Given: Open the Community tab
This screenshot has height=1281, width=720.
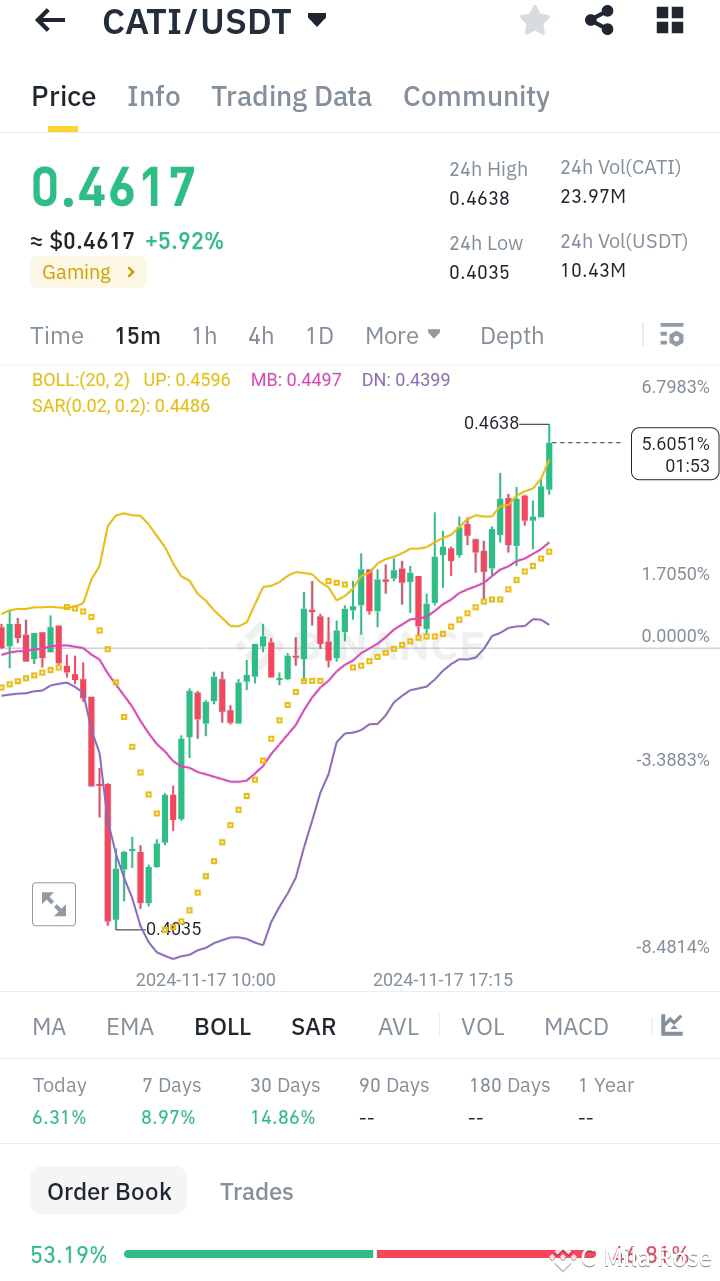Looking at the screenshot, I should tap(476, 96).
